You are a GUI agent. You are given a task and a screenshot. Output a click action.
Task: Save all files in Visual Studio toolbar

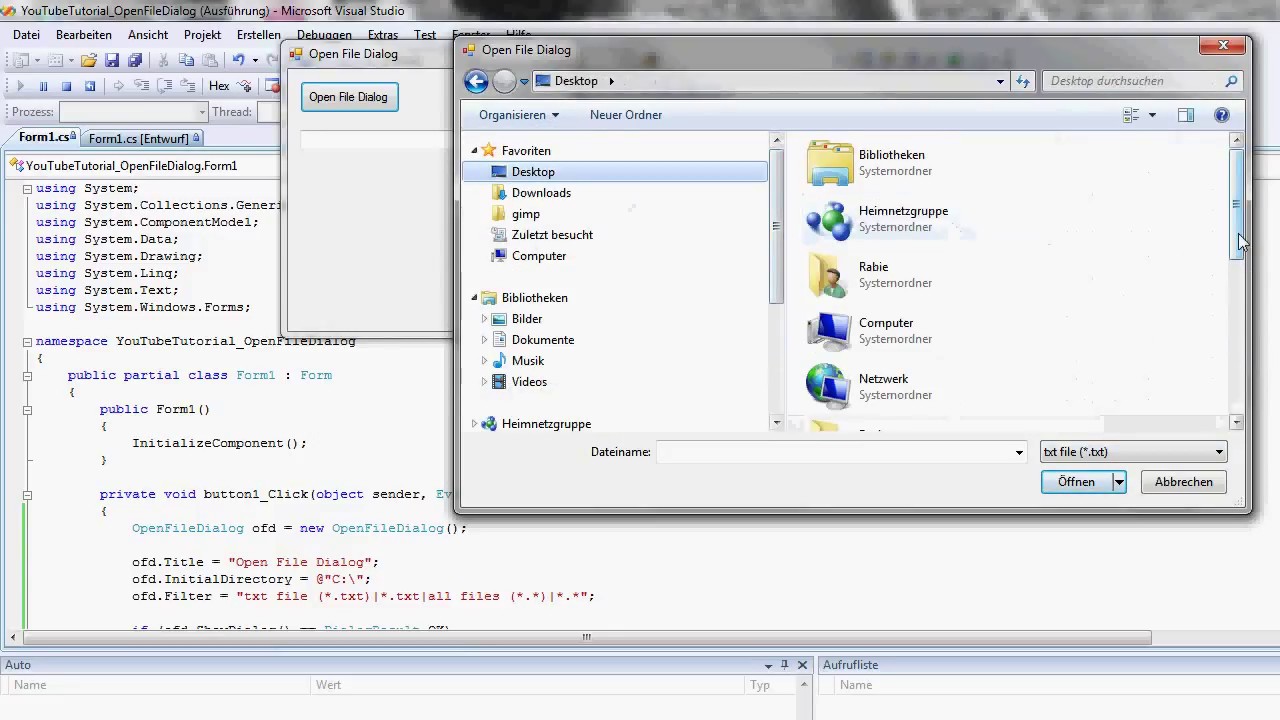pyautogui.click(x=135, y=60)
